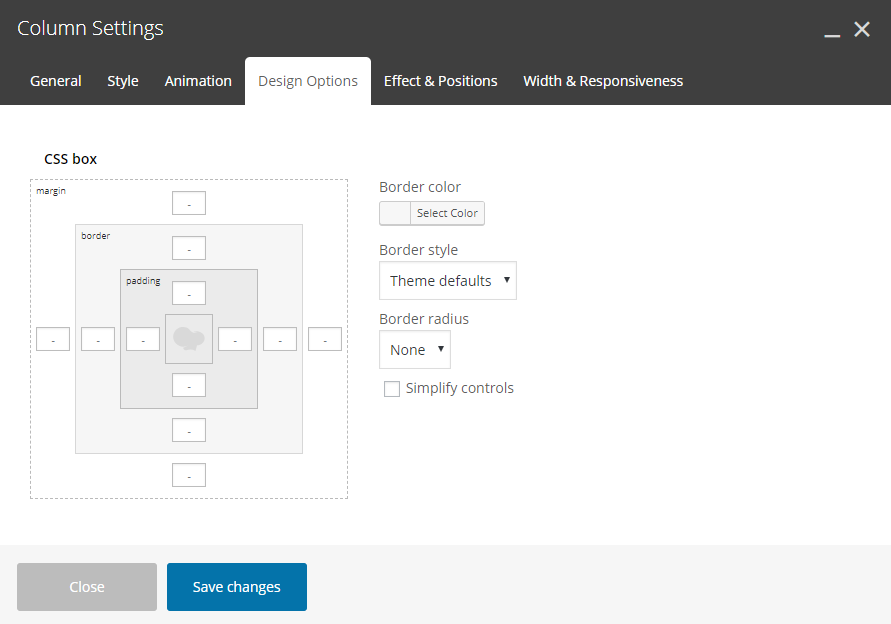Screen dimensions: 891x624
Task: Focus the padding top input field
Action: click(189, 293)
